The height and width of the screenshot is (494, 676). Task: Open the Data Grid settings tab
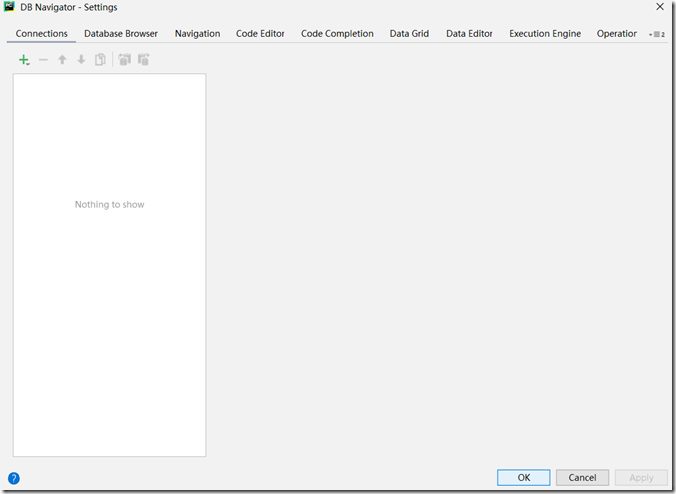[409, 34]
